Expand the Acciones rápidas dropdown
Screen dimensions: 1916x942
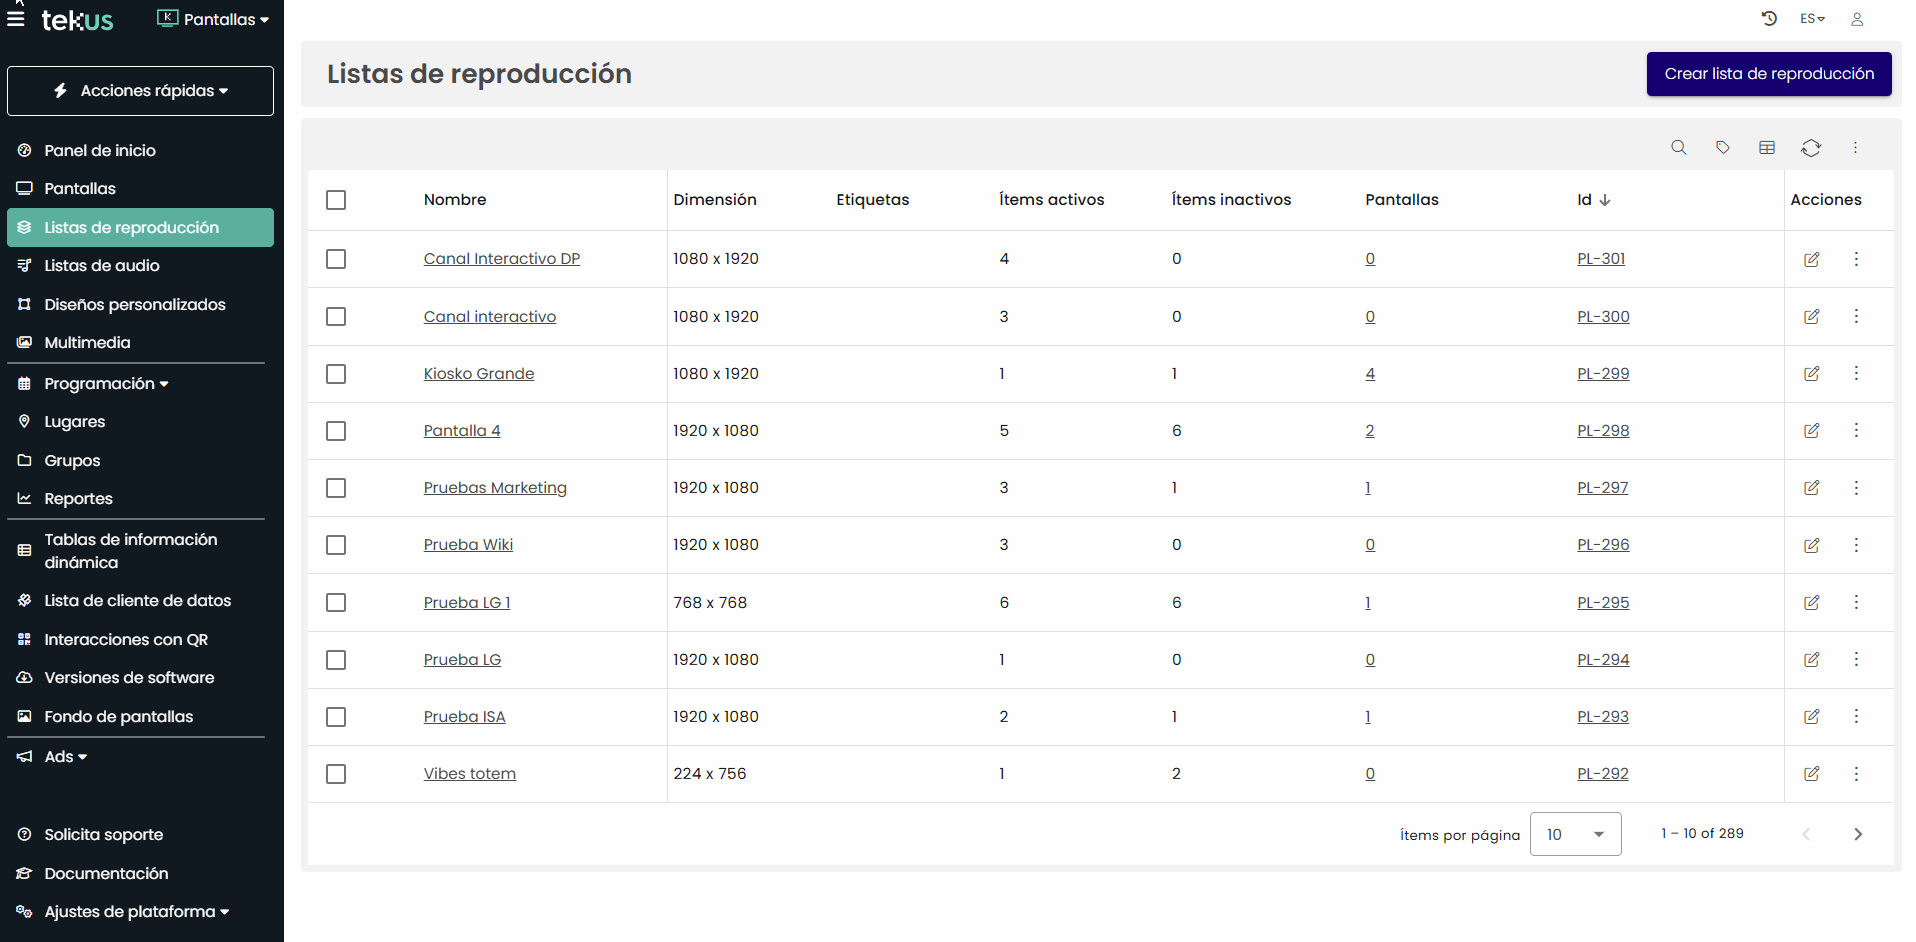coord(140,90)
